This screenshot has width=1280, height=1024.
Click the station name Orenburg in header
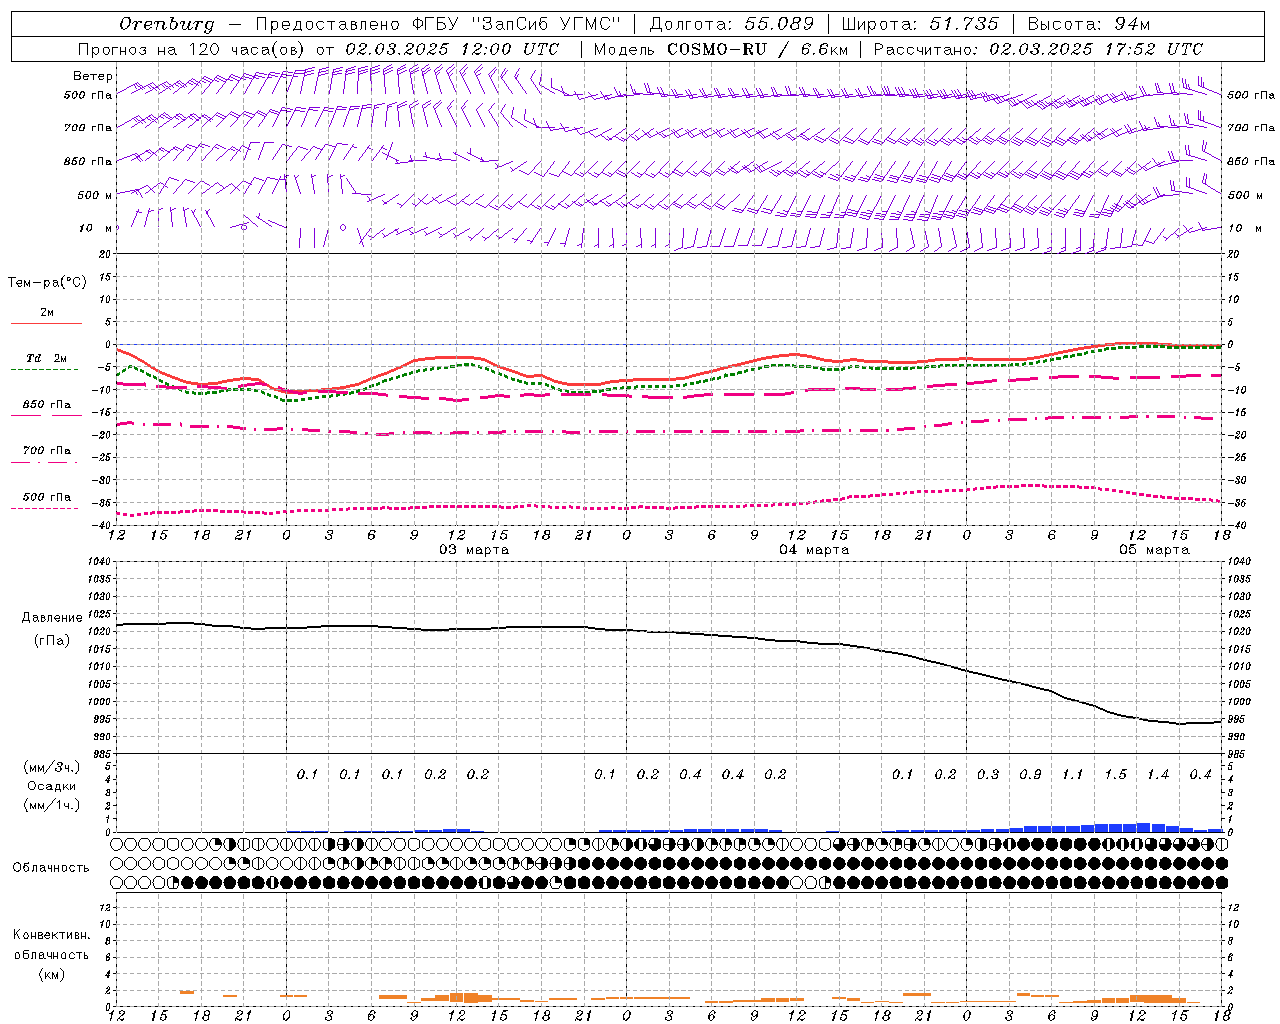(167, 24)
